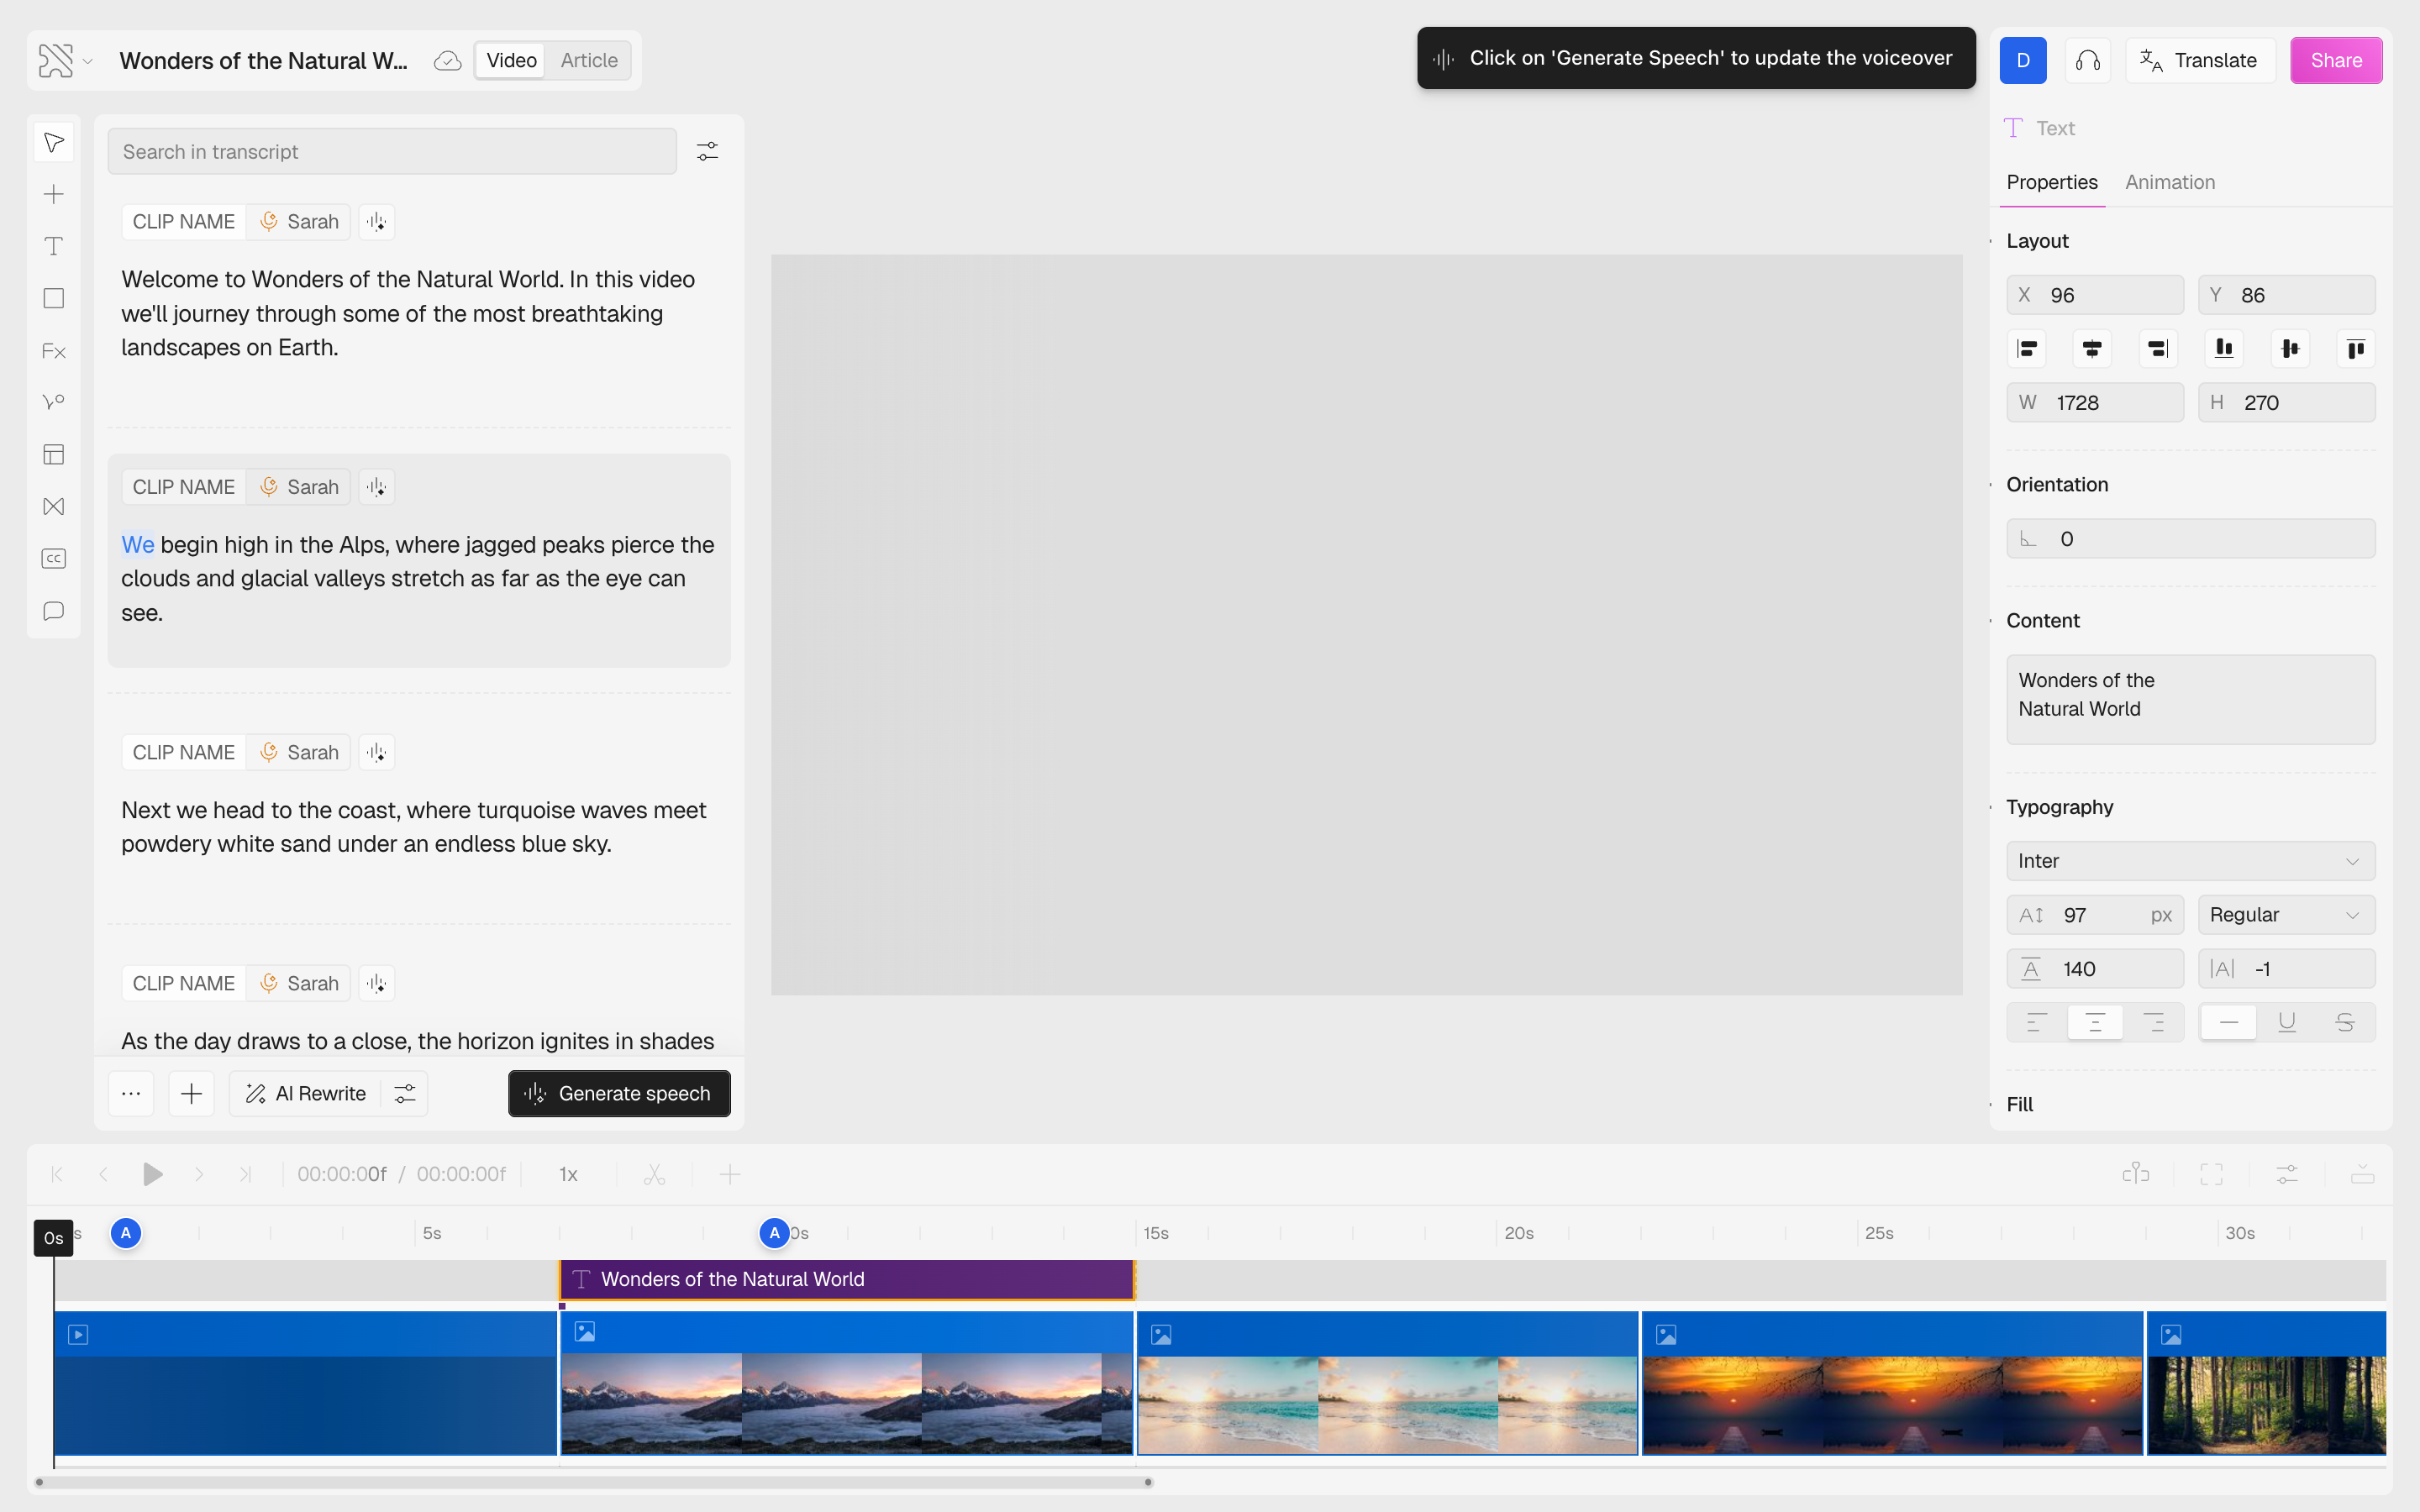This screenshot has height=1512, width=2420.
Task: Expand the app logo menu chevron
Action: pos(88,61)
